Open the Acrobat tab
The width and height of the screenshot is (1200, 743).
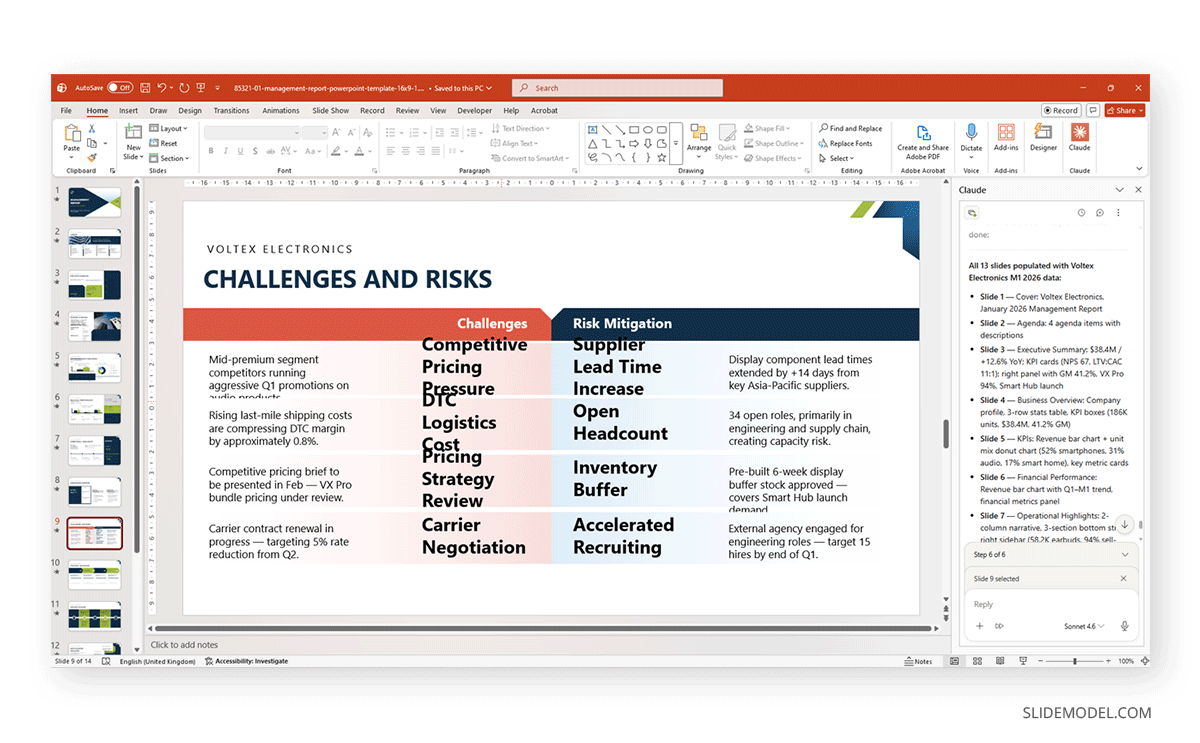coord(545,111)
